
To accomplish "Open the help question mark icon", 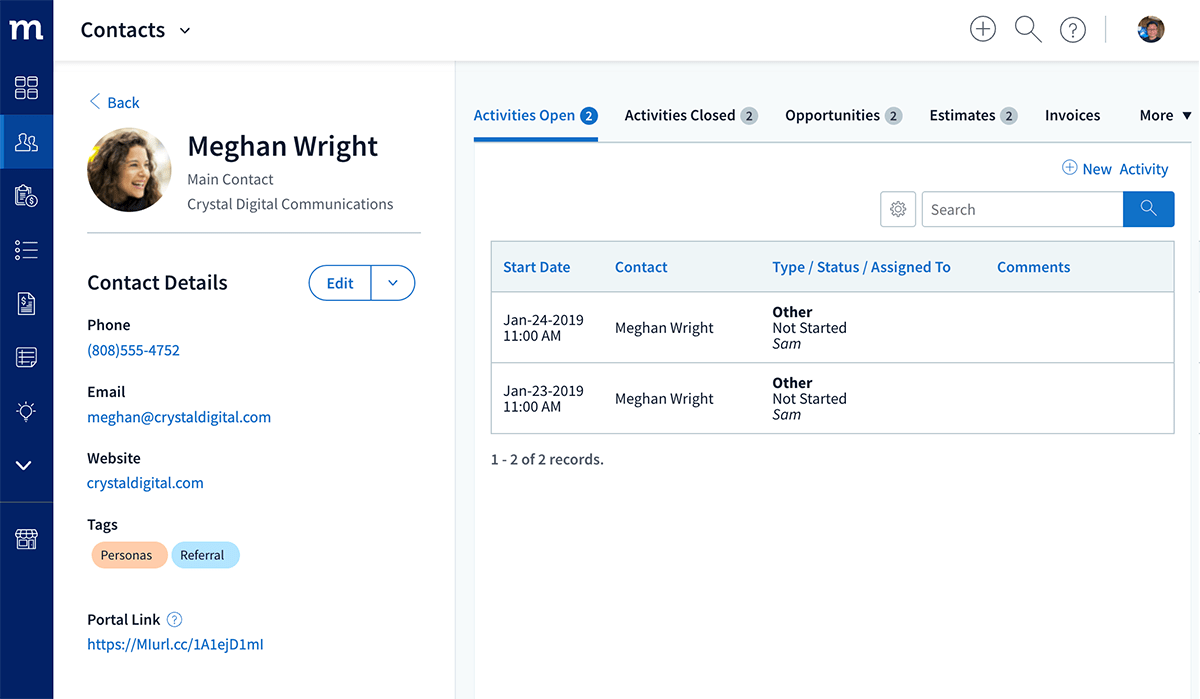I will [1073, 30].
